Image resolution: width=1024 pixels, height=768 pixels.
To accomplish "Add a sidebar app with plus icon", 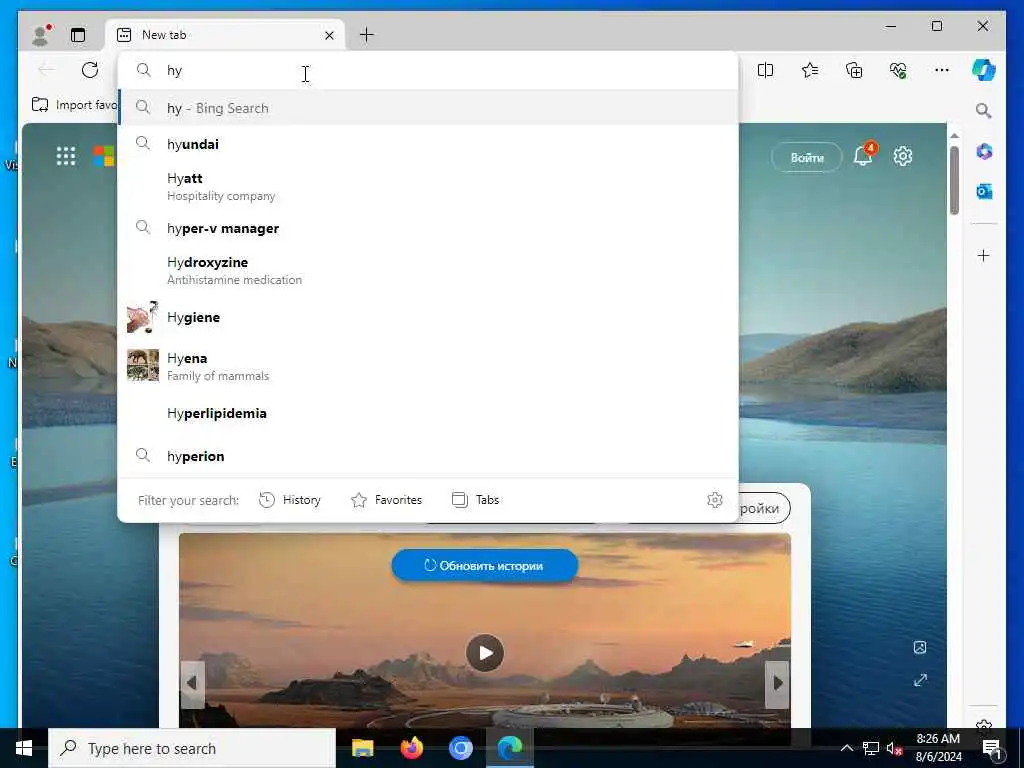I will point(984,255).
